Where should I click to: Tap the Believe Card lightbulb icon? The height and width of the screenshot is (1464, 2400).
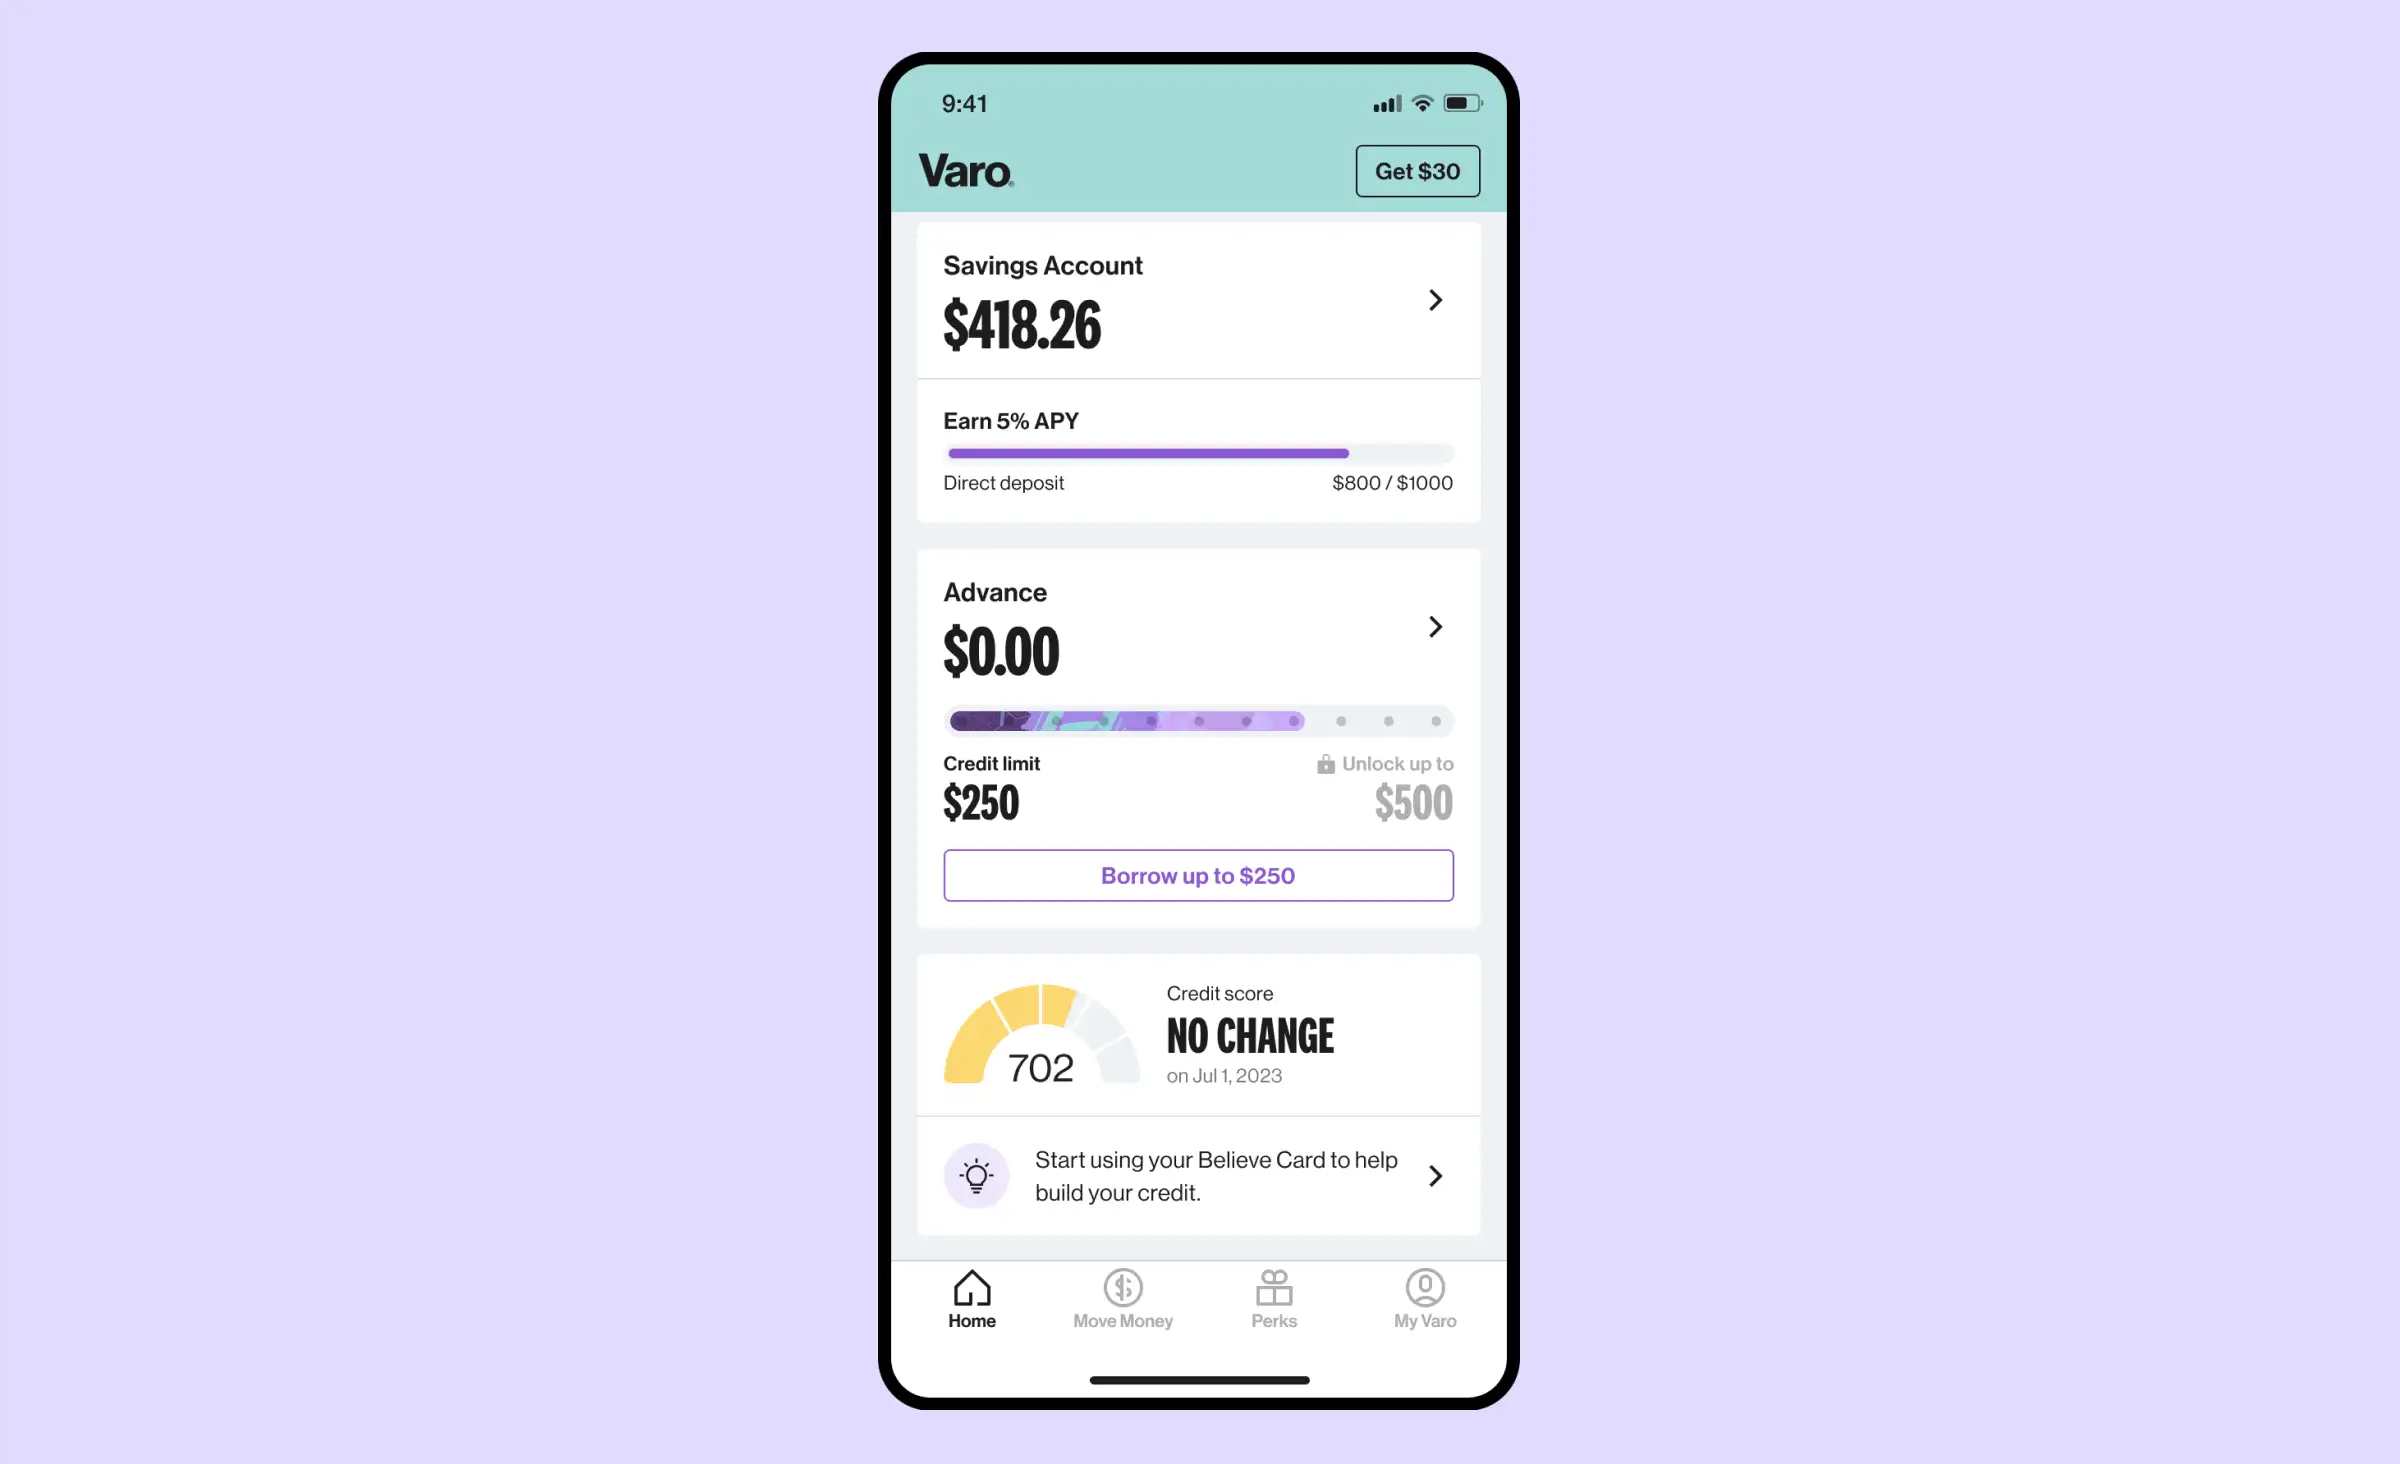tap(977, 1174)
